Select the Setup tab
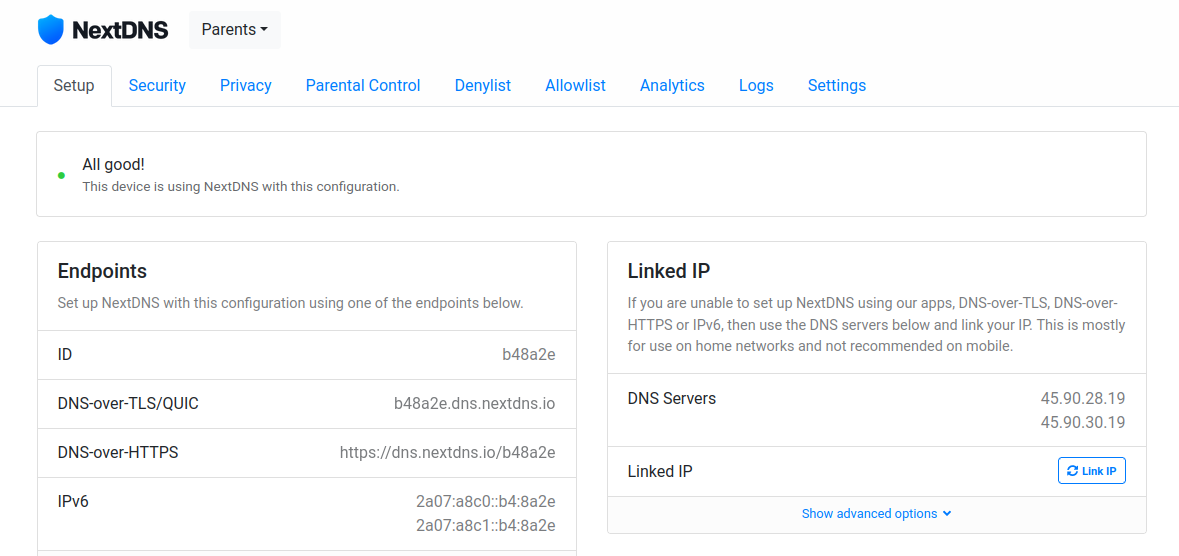Screen dimensions: 1179x556 pos(74,86)
